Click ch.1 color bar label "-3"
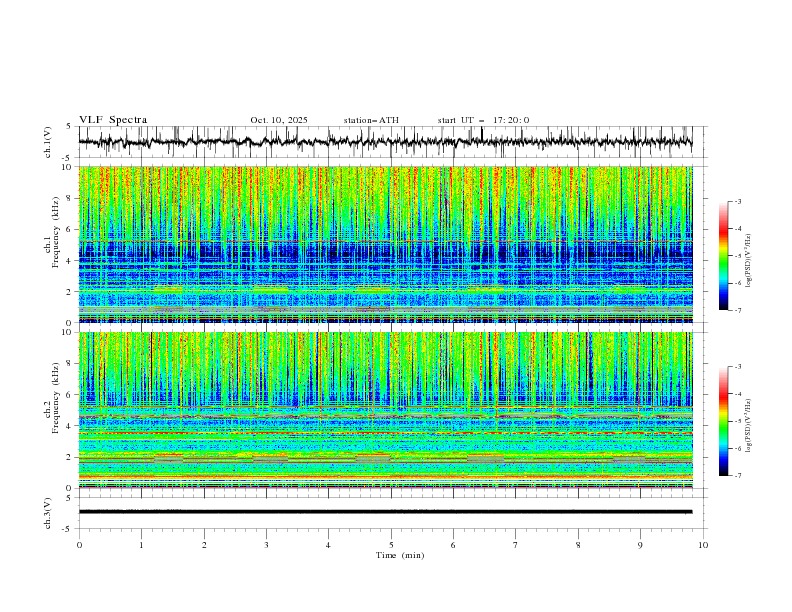 click(737, 201)
